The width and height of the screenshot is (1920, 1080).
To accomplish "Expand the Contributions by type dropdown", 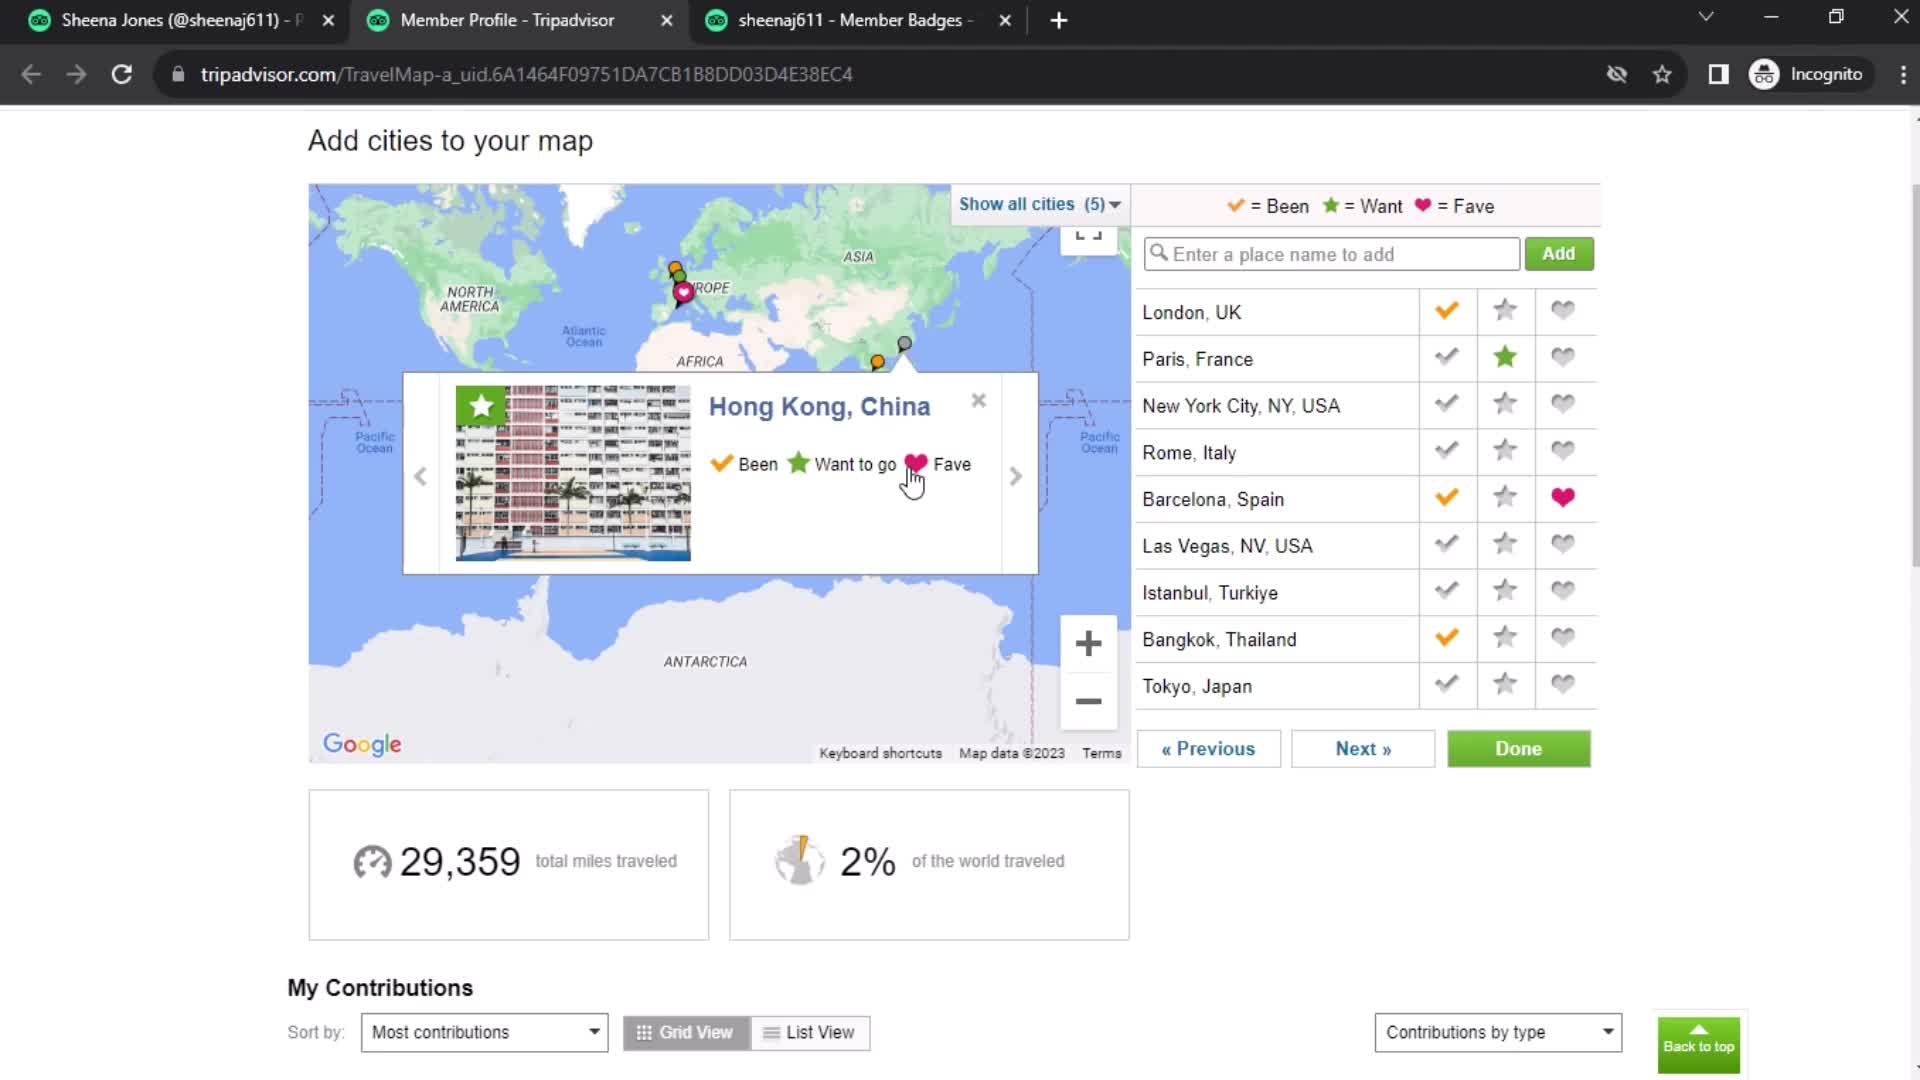I will [1497, 1031].
